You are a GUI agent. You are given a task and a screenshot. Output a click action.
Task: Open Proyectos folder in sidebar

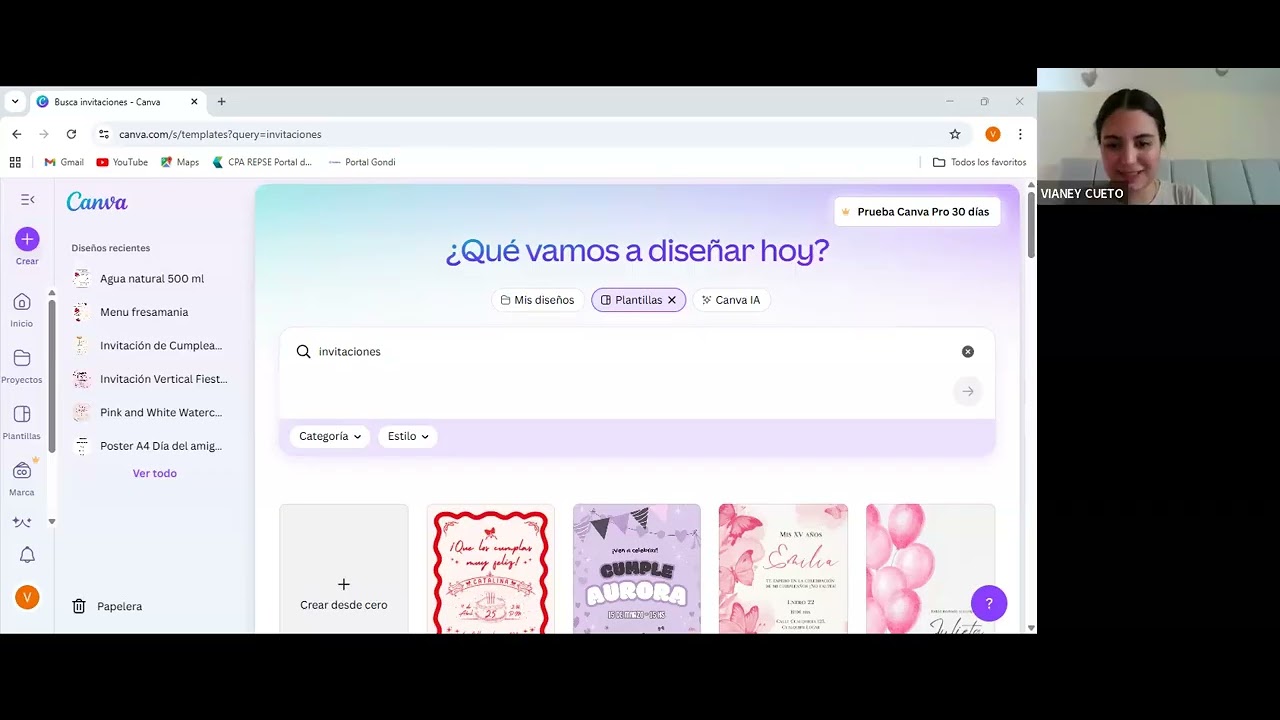[x=22, y=366]
